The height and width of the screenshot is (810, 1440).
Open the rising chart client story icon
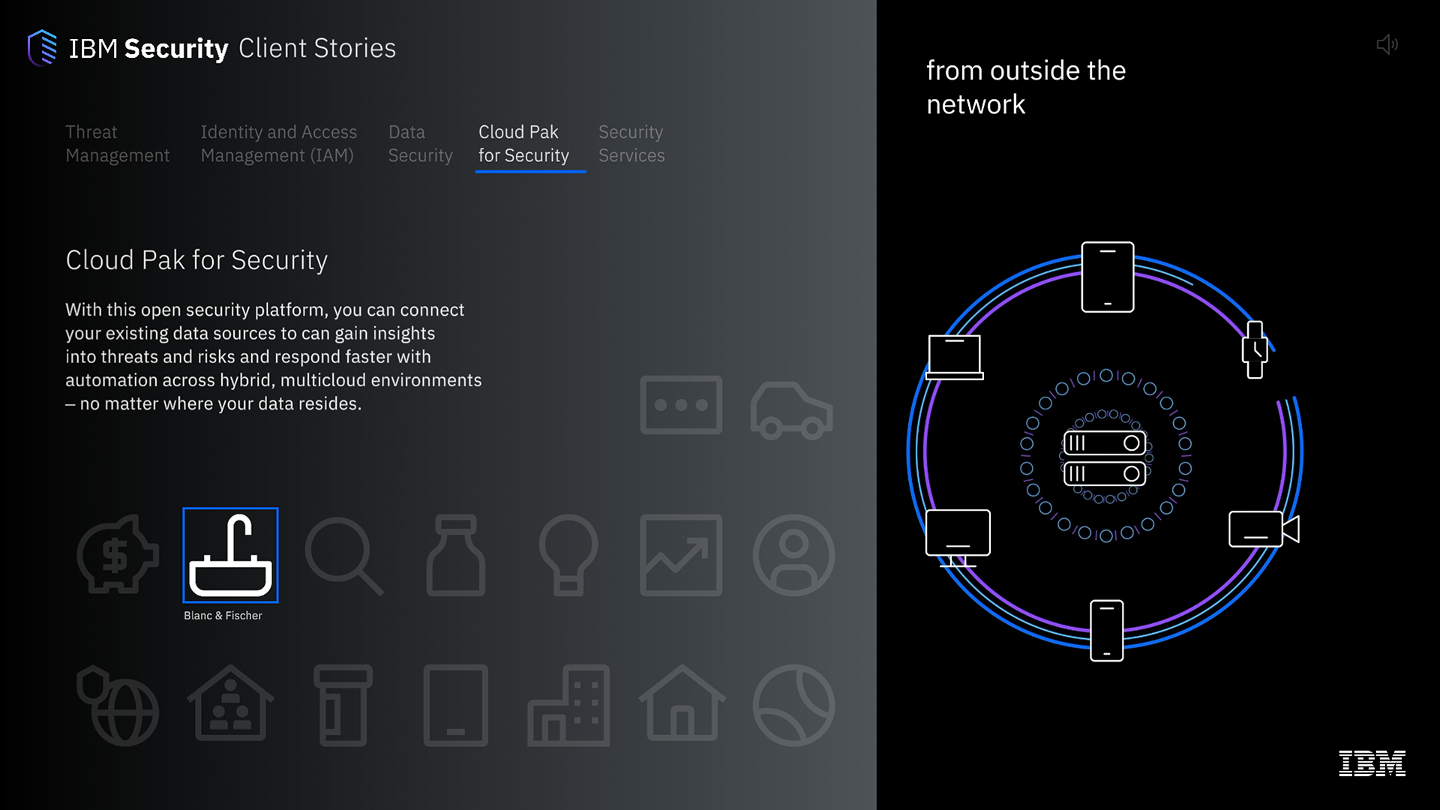[681, 555]
